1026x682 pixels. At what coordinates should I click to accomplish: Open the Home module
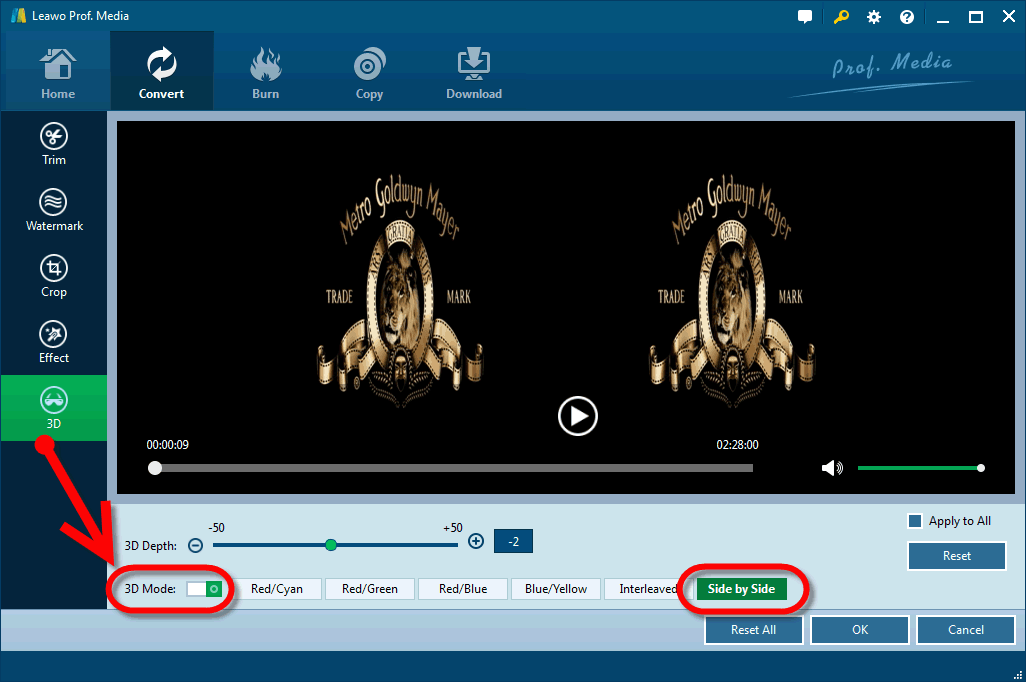58,72
